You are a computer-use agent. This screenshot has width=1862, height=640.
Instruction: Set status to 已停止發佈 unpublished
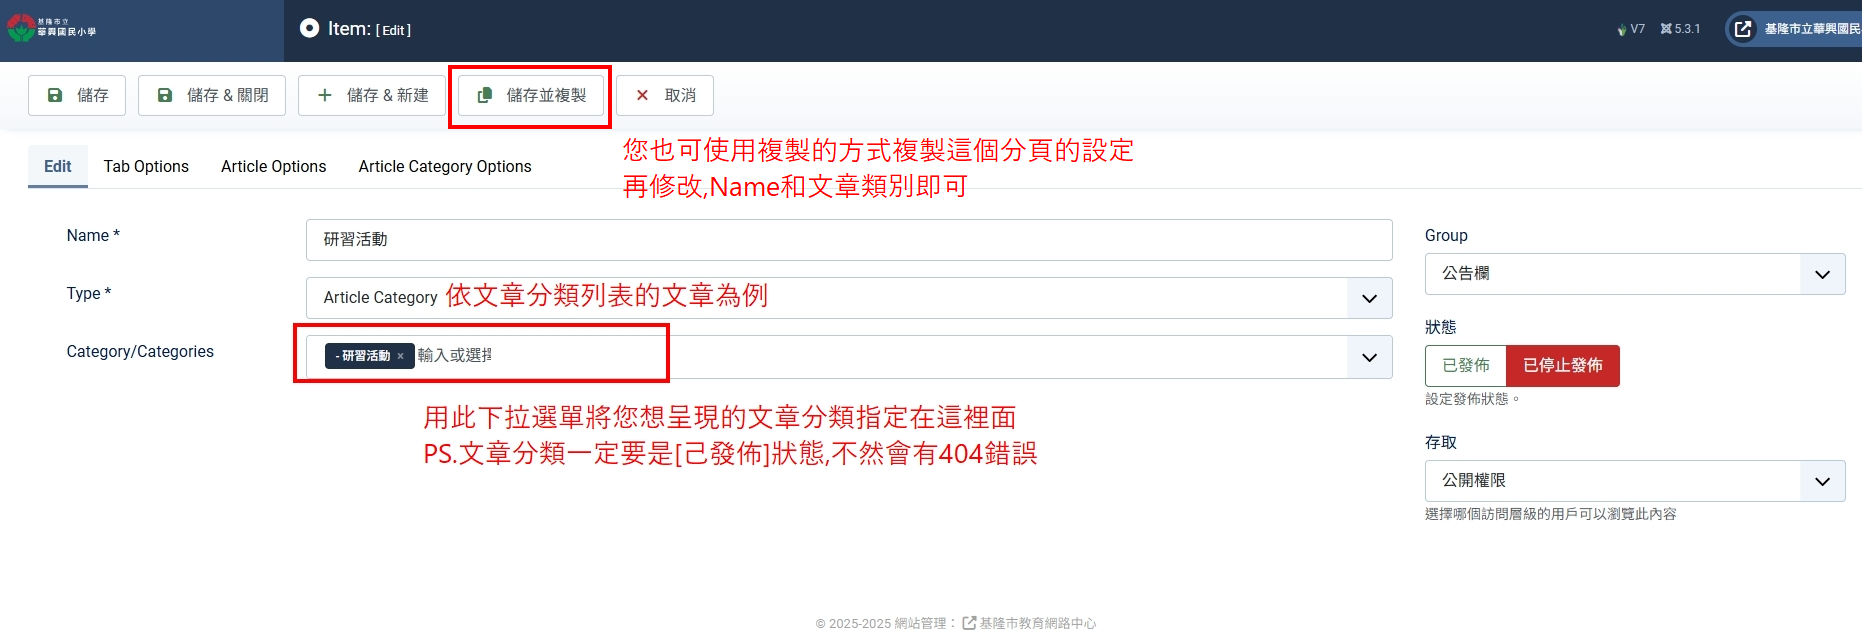(x=1562, y=365)
